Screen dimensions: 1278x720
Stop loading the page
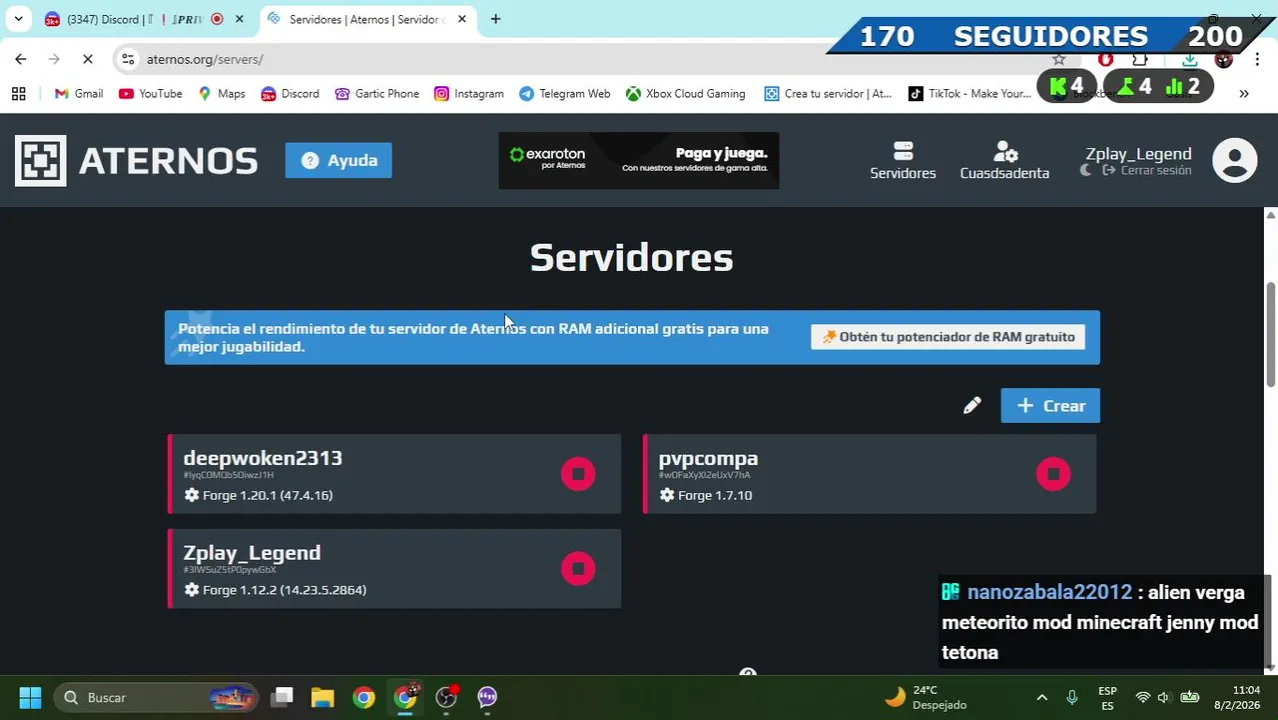pyautogui.click(x=87, y=59)
